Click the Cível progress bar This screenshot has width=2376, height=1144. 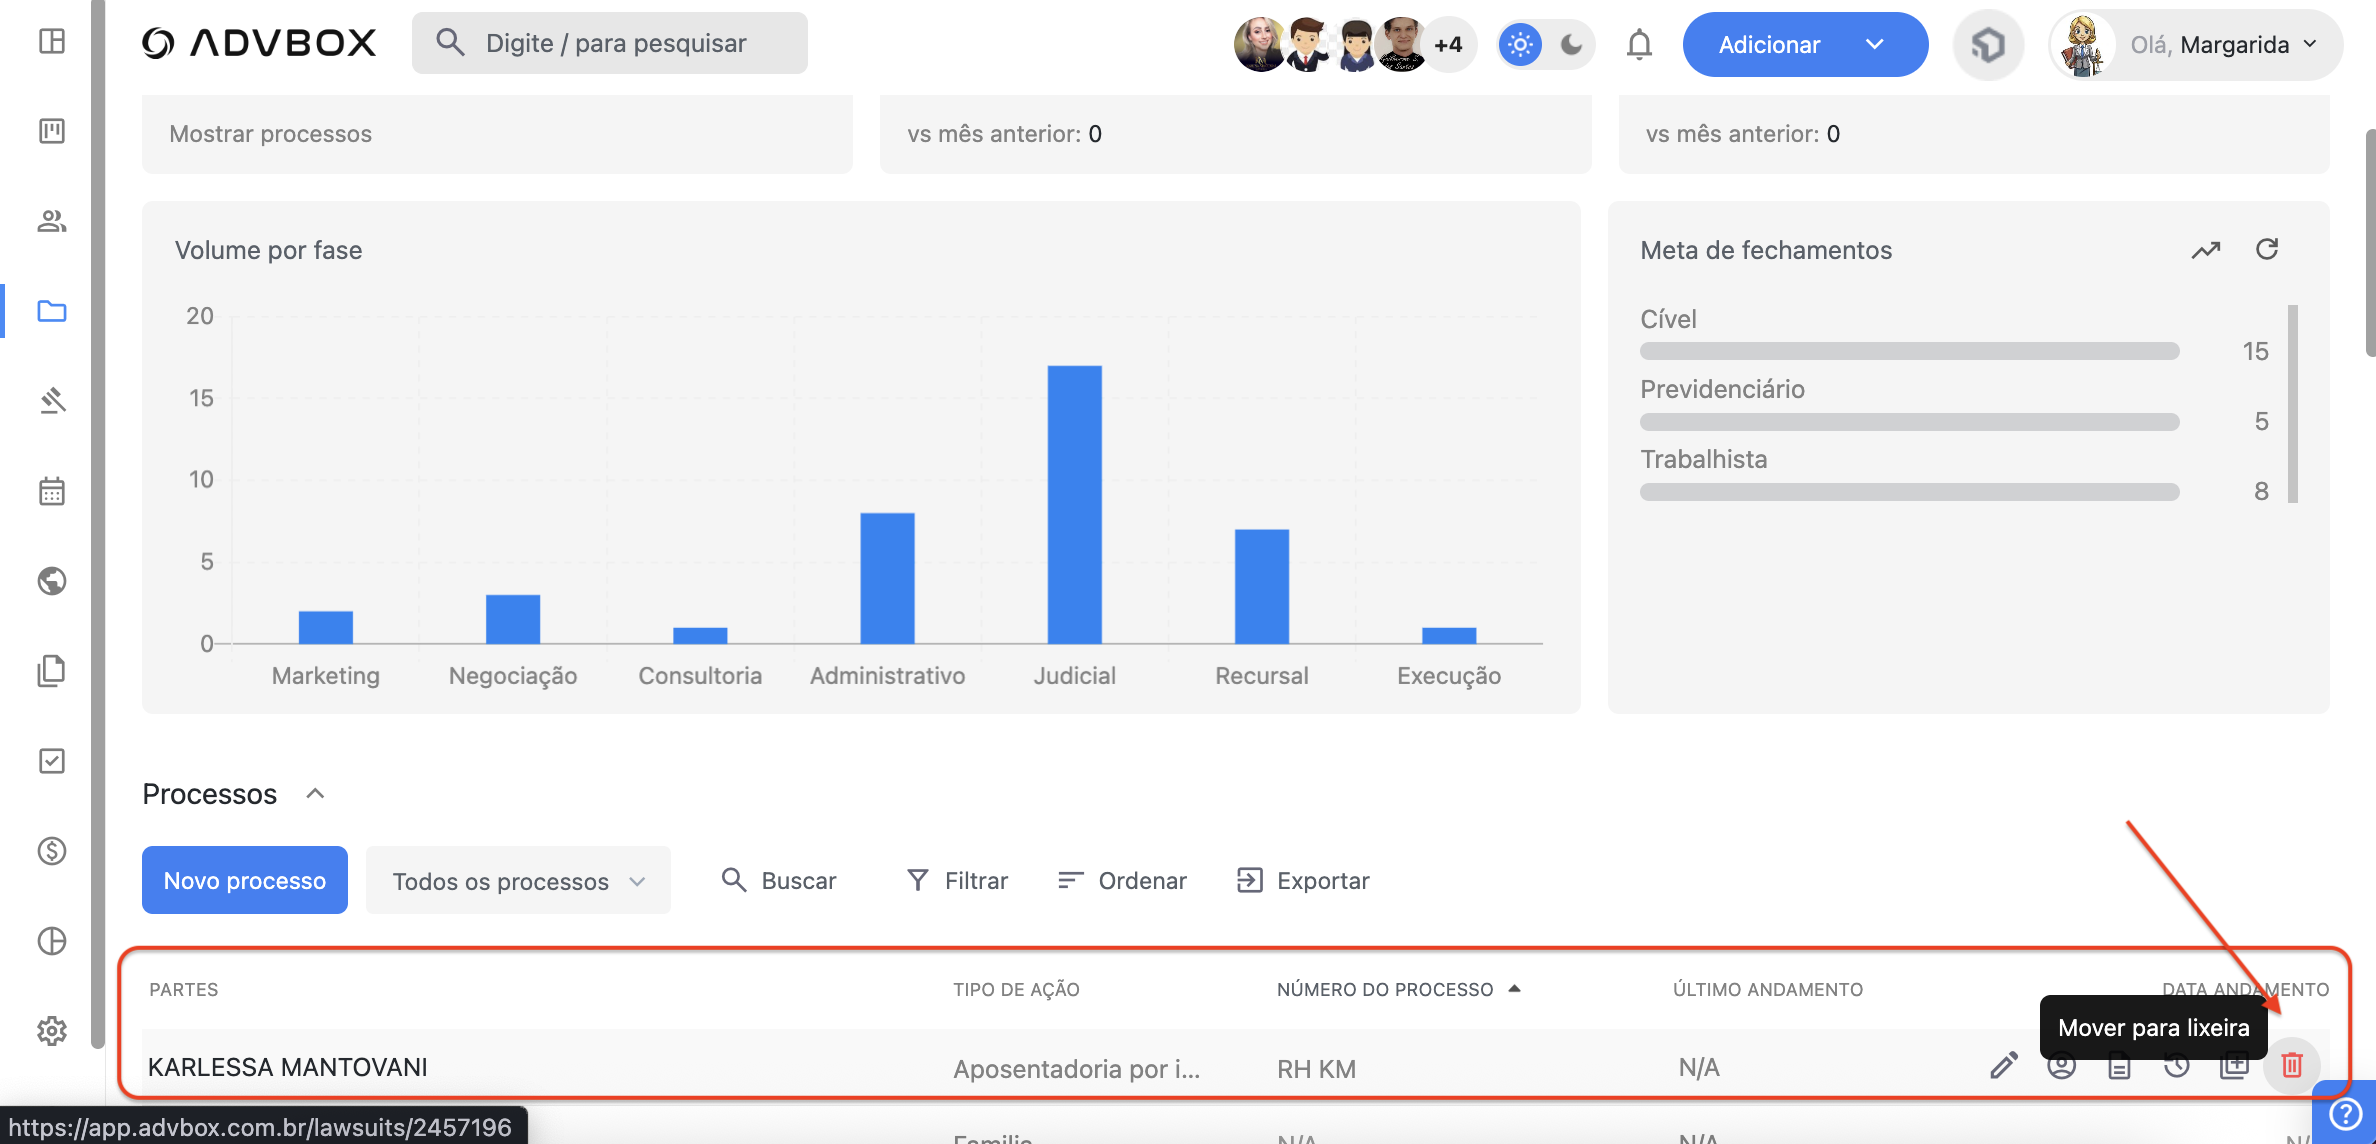tap(1909, 351)
